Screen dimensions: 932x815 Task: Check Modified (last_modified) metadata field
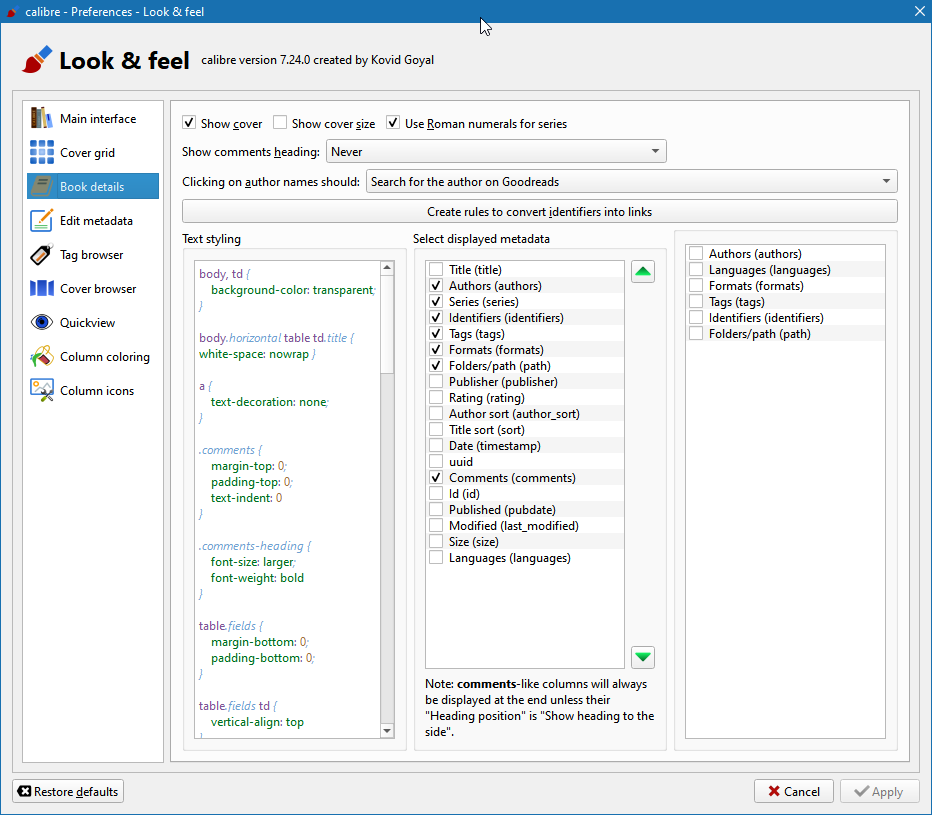436,525
